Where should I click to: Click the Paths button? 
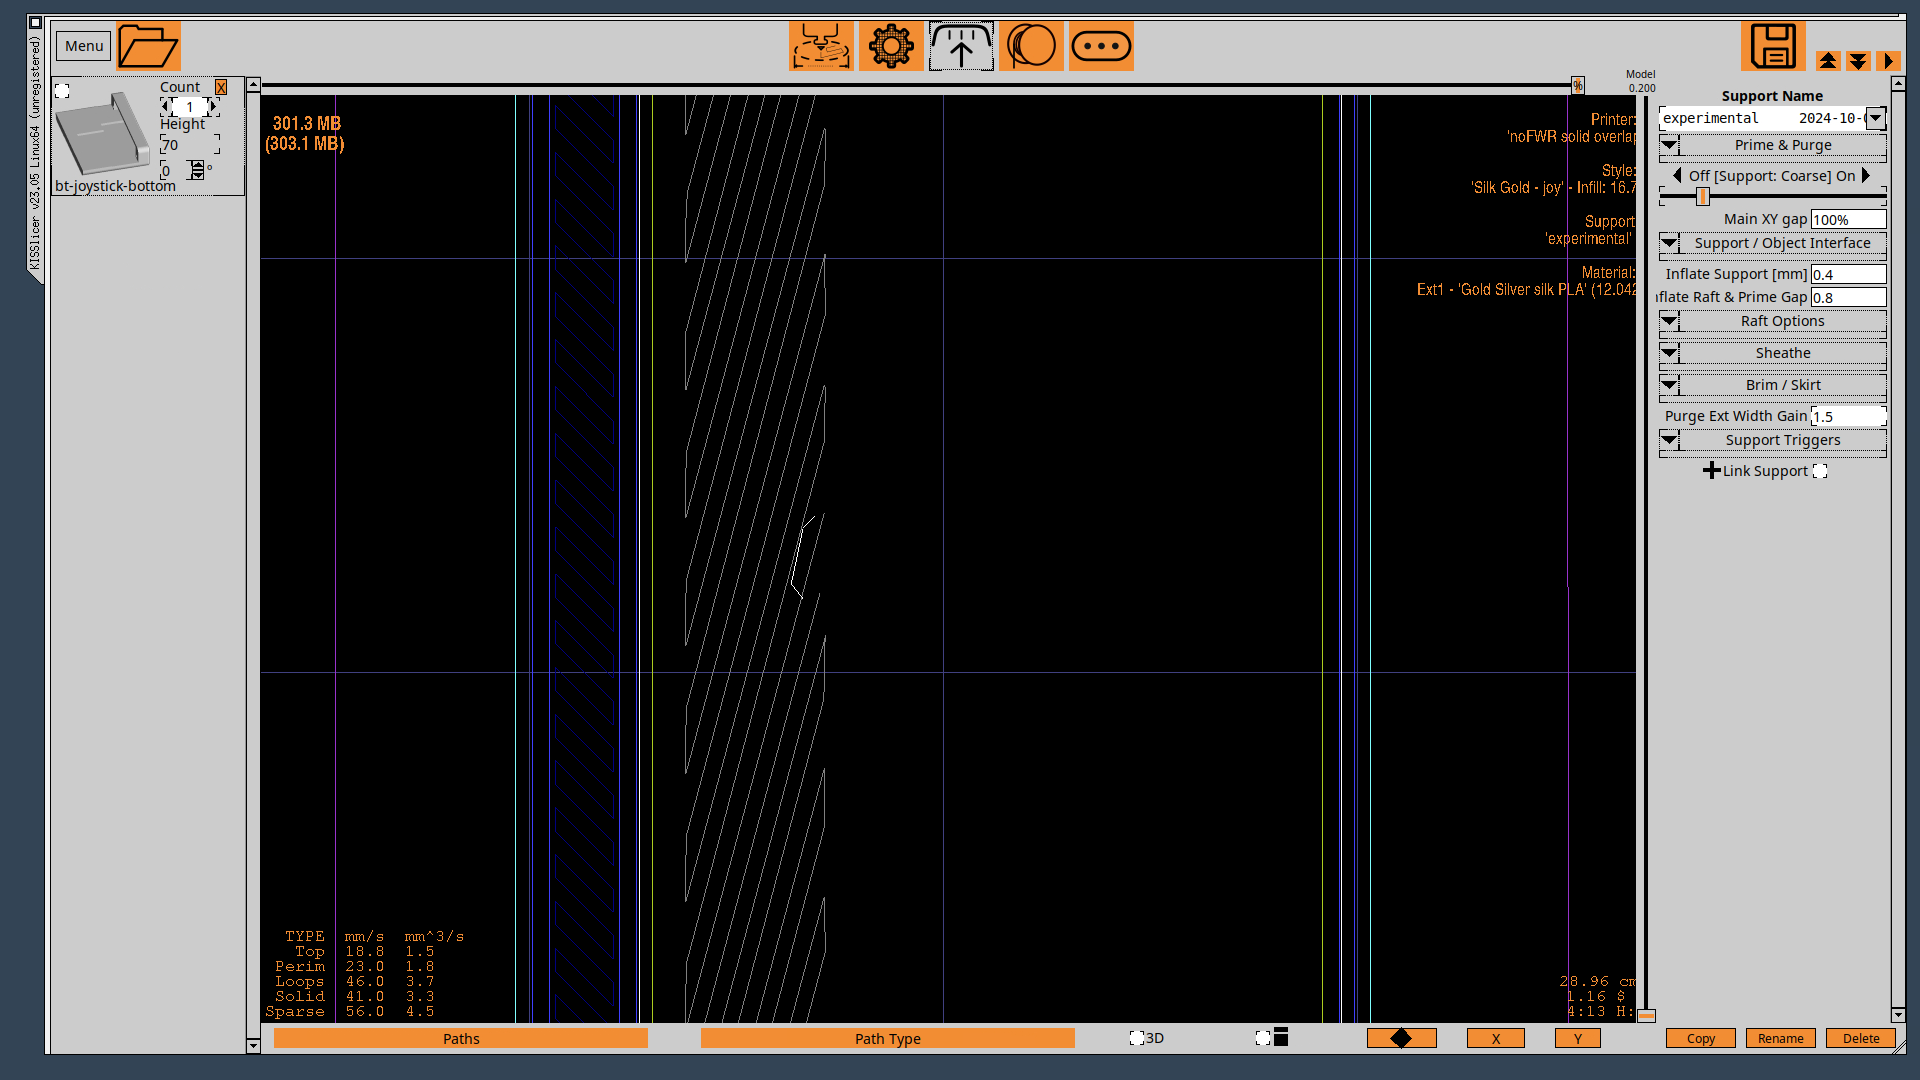(461, 1038)
